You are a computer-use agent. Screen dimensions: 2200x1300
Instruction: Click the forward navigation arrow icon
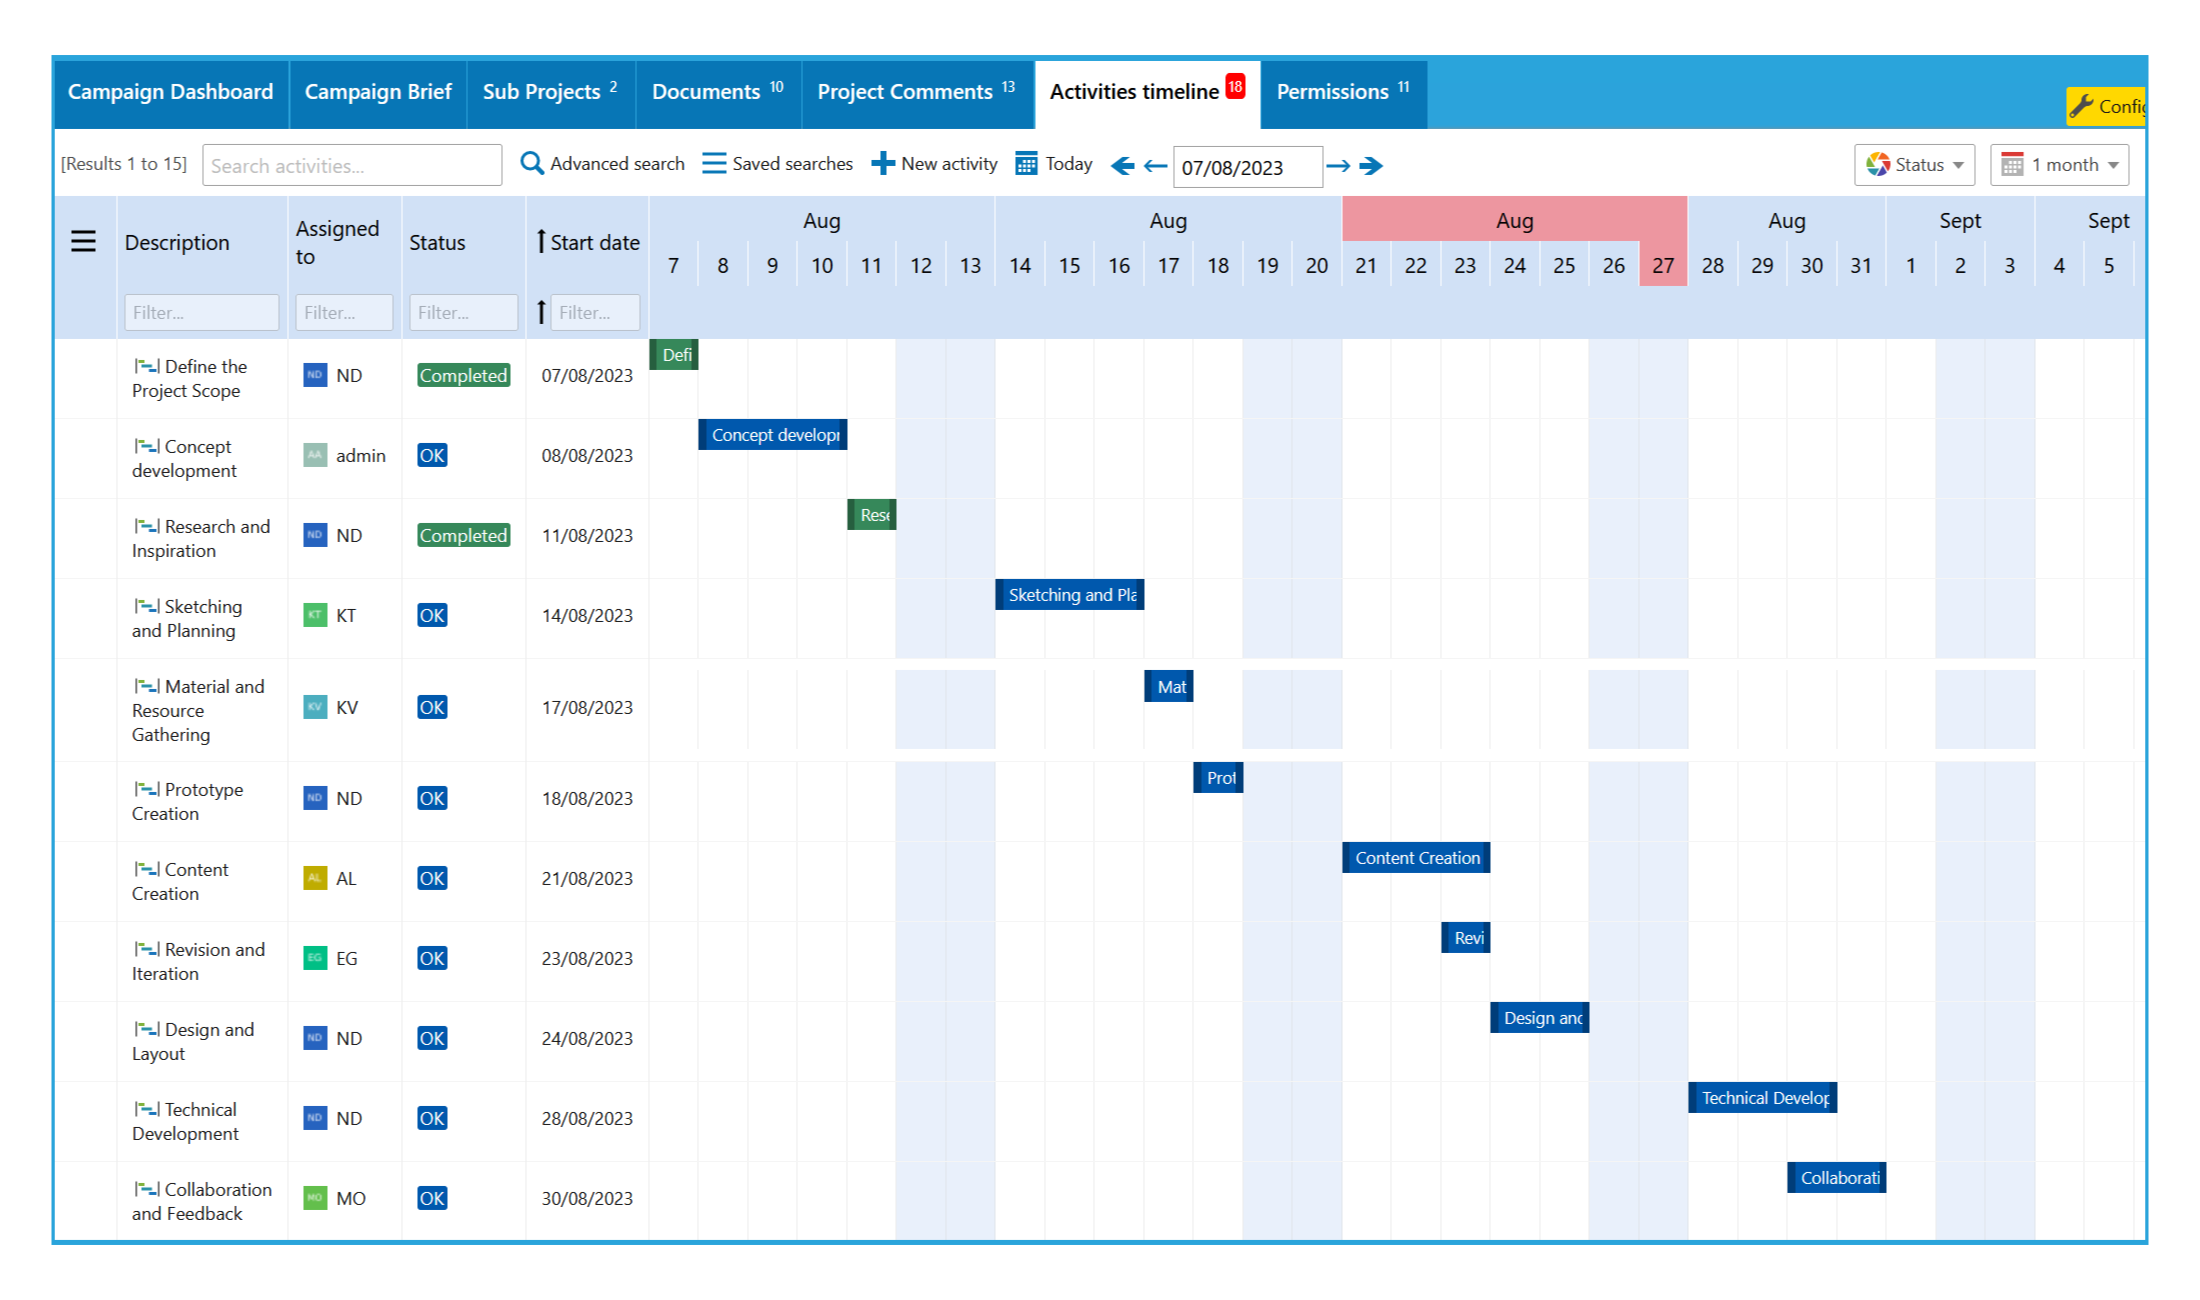pyautogui.click(x=1340, y=166)
